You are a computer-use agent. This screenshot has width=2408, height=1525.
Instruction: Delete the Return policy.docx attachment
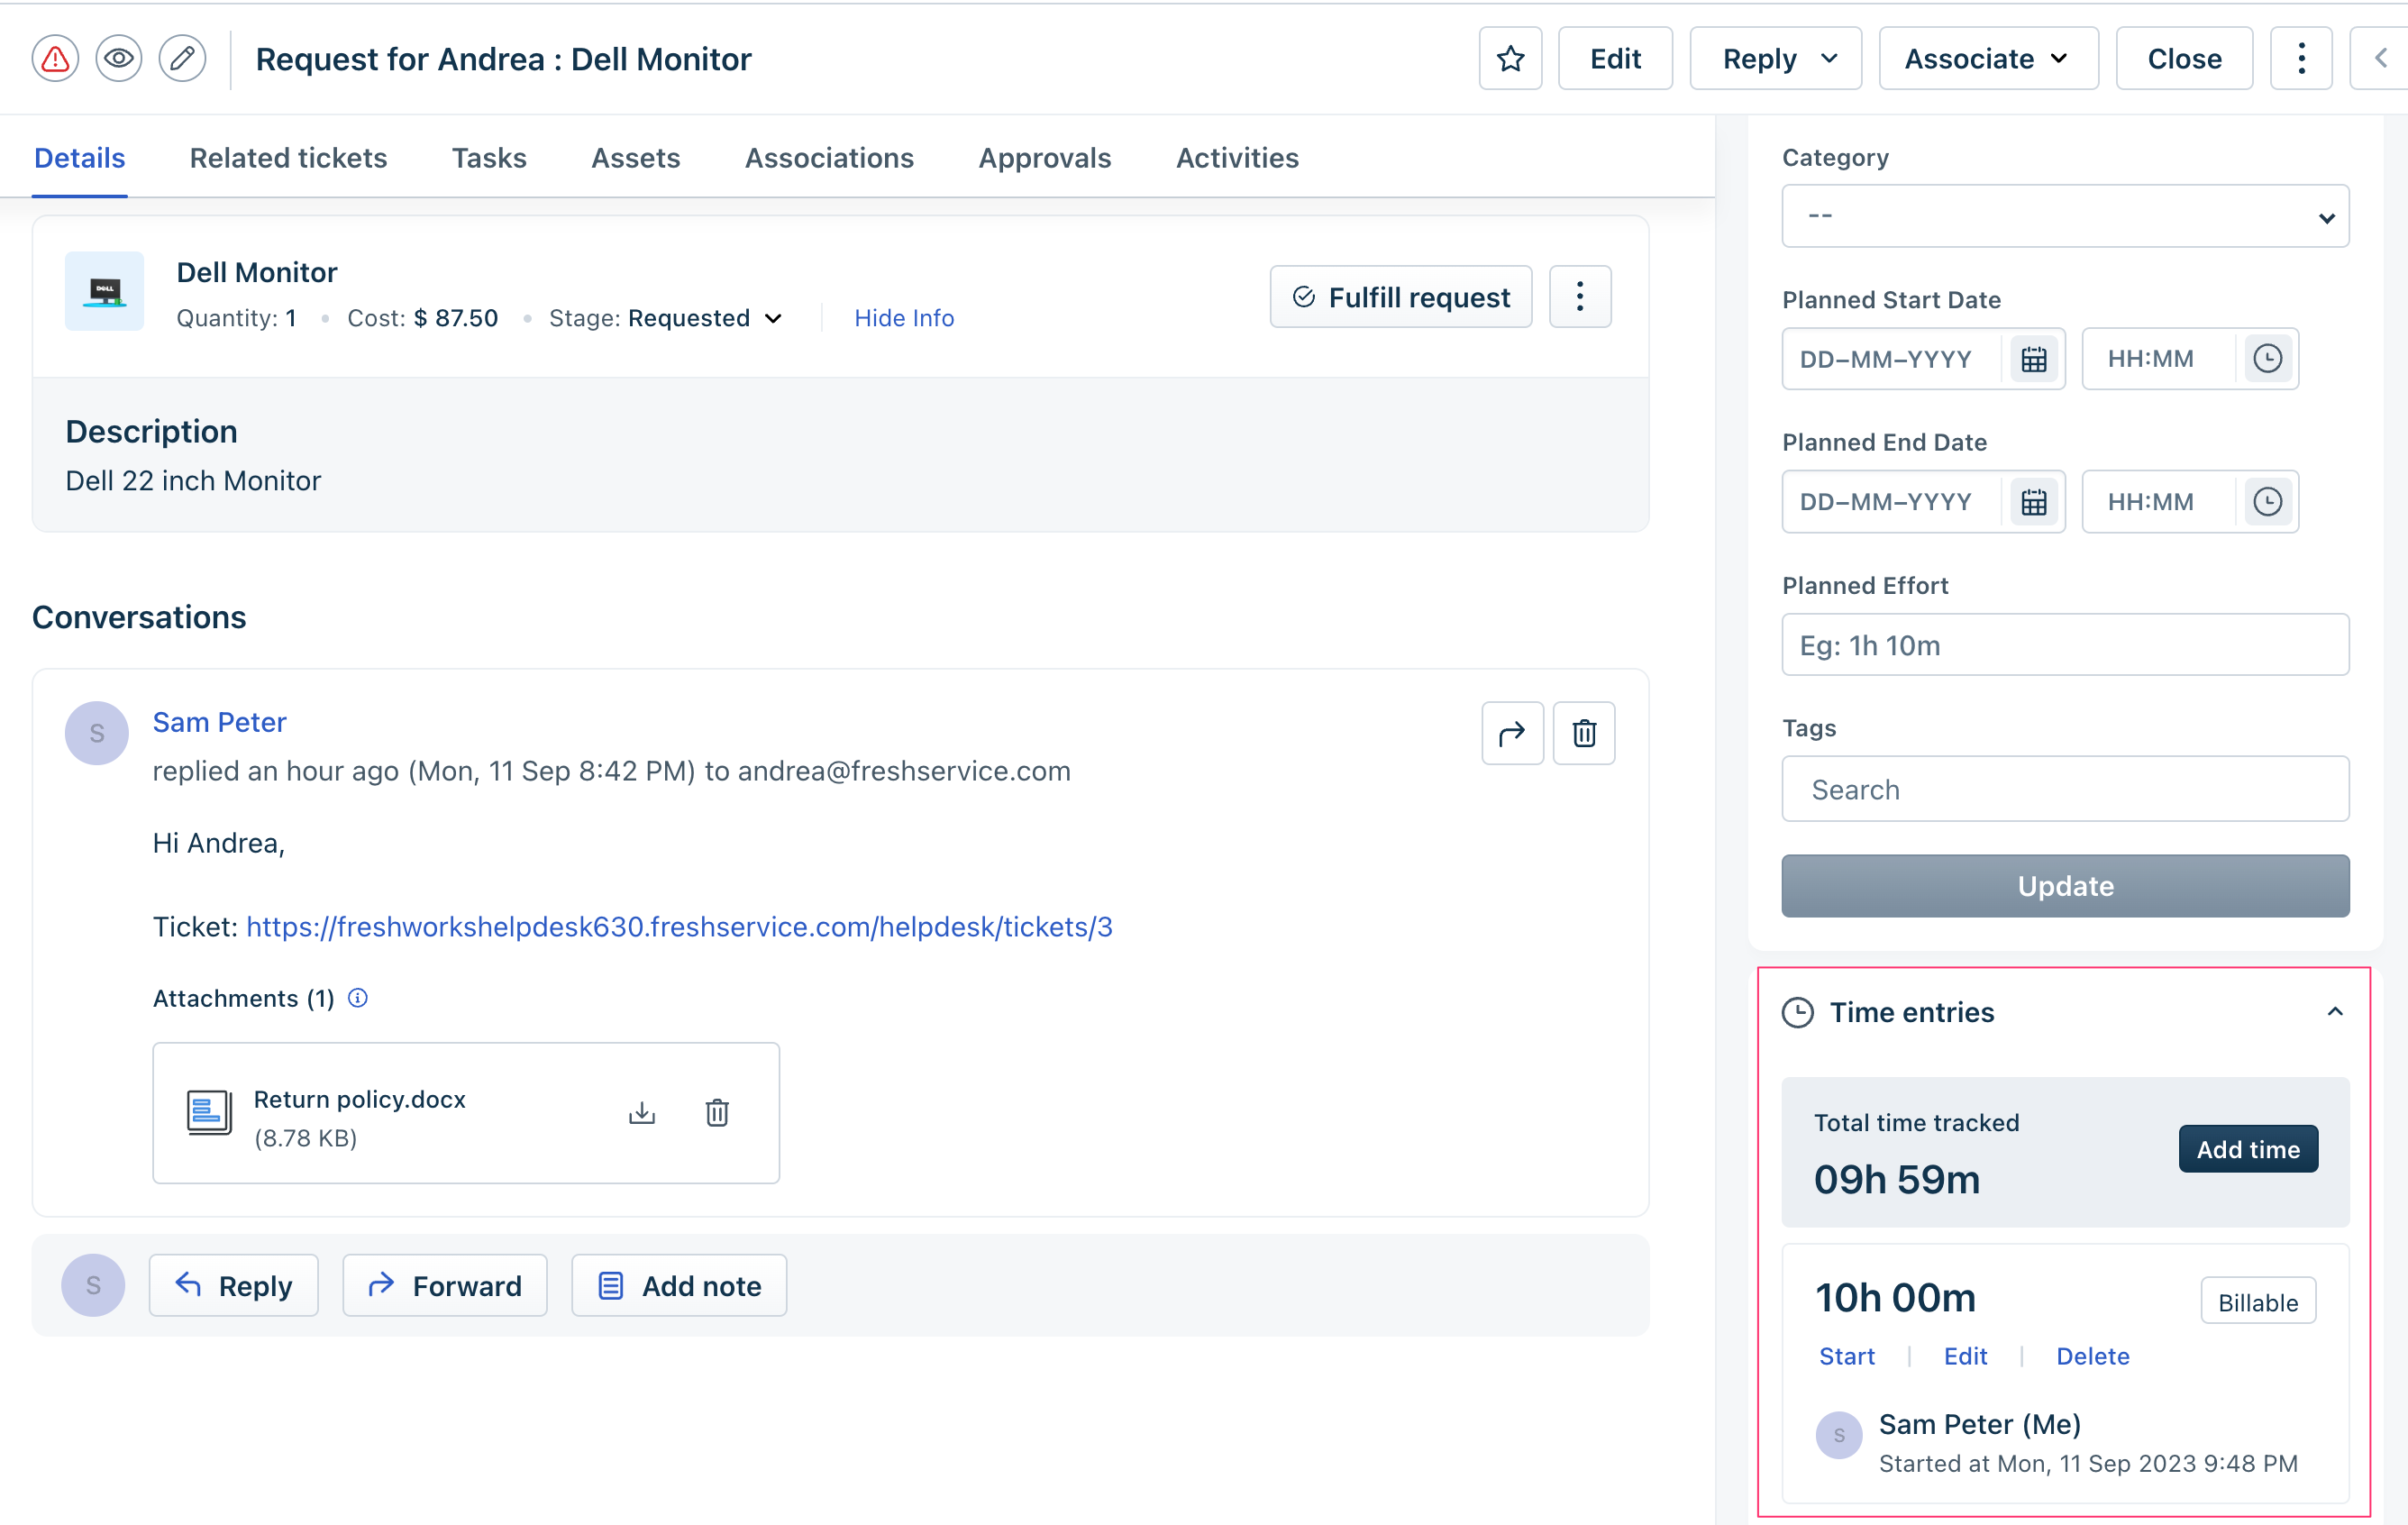click(717, 1113)
